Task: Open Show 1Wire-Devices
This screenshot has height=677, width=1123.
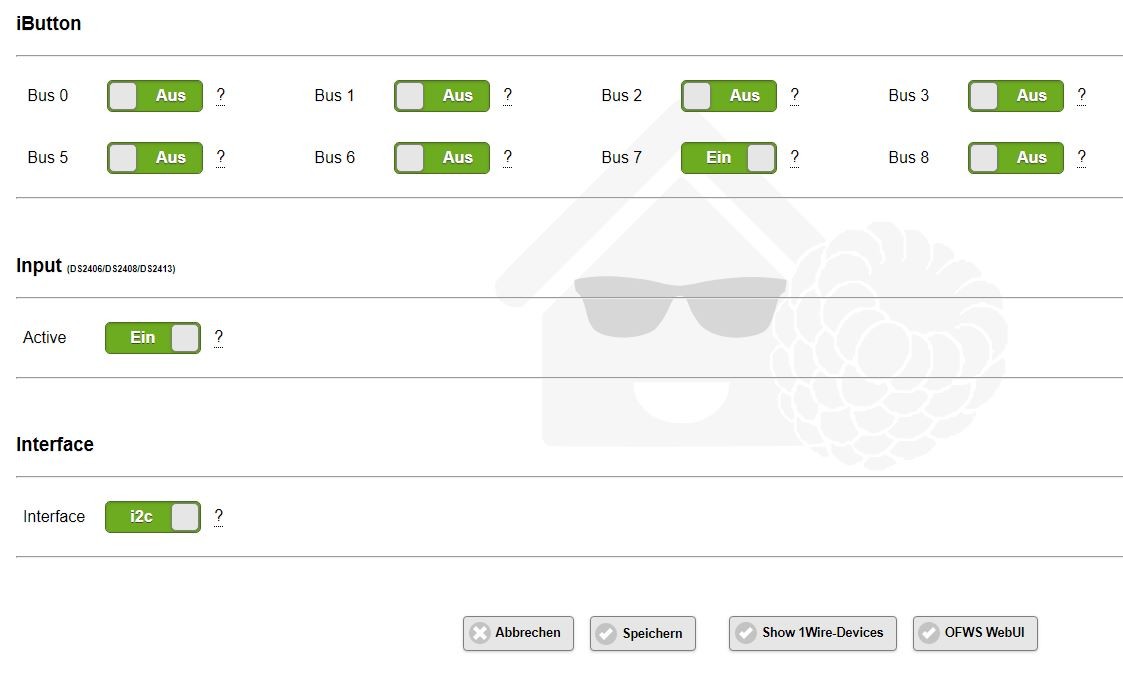Action: 812,633
